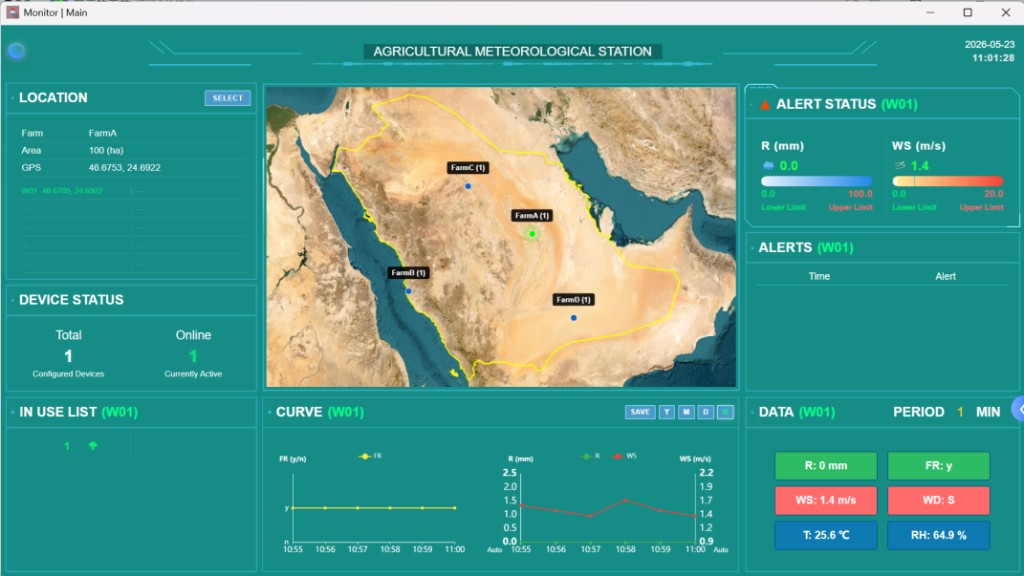Click the FarmA map marker dot

click(x=532, y=234)
